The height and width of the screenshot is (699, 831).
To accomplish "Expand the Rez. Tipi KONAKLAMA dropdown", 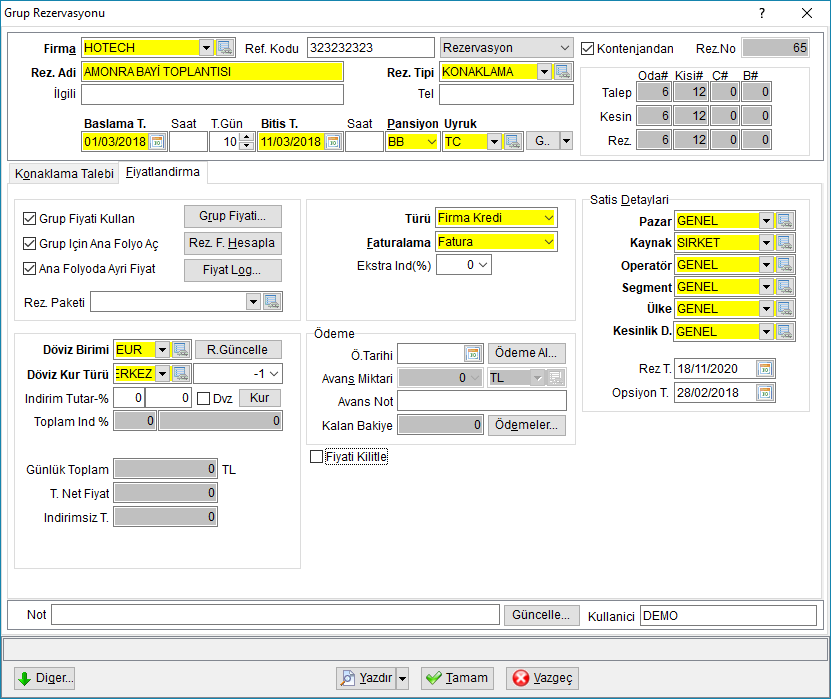I will point(544,72).
